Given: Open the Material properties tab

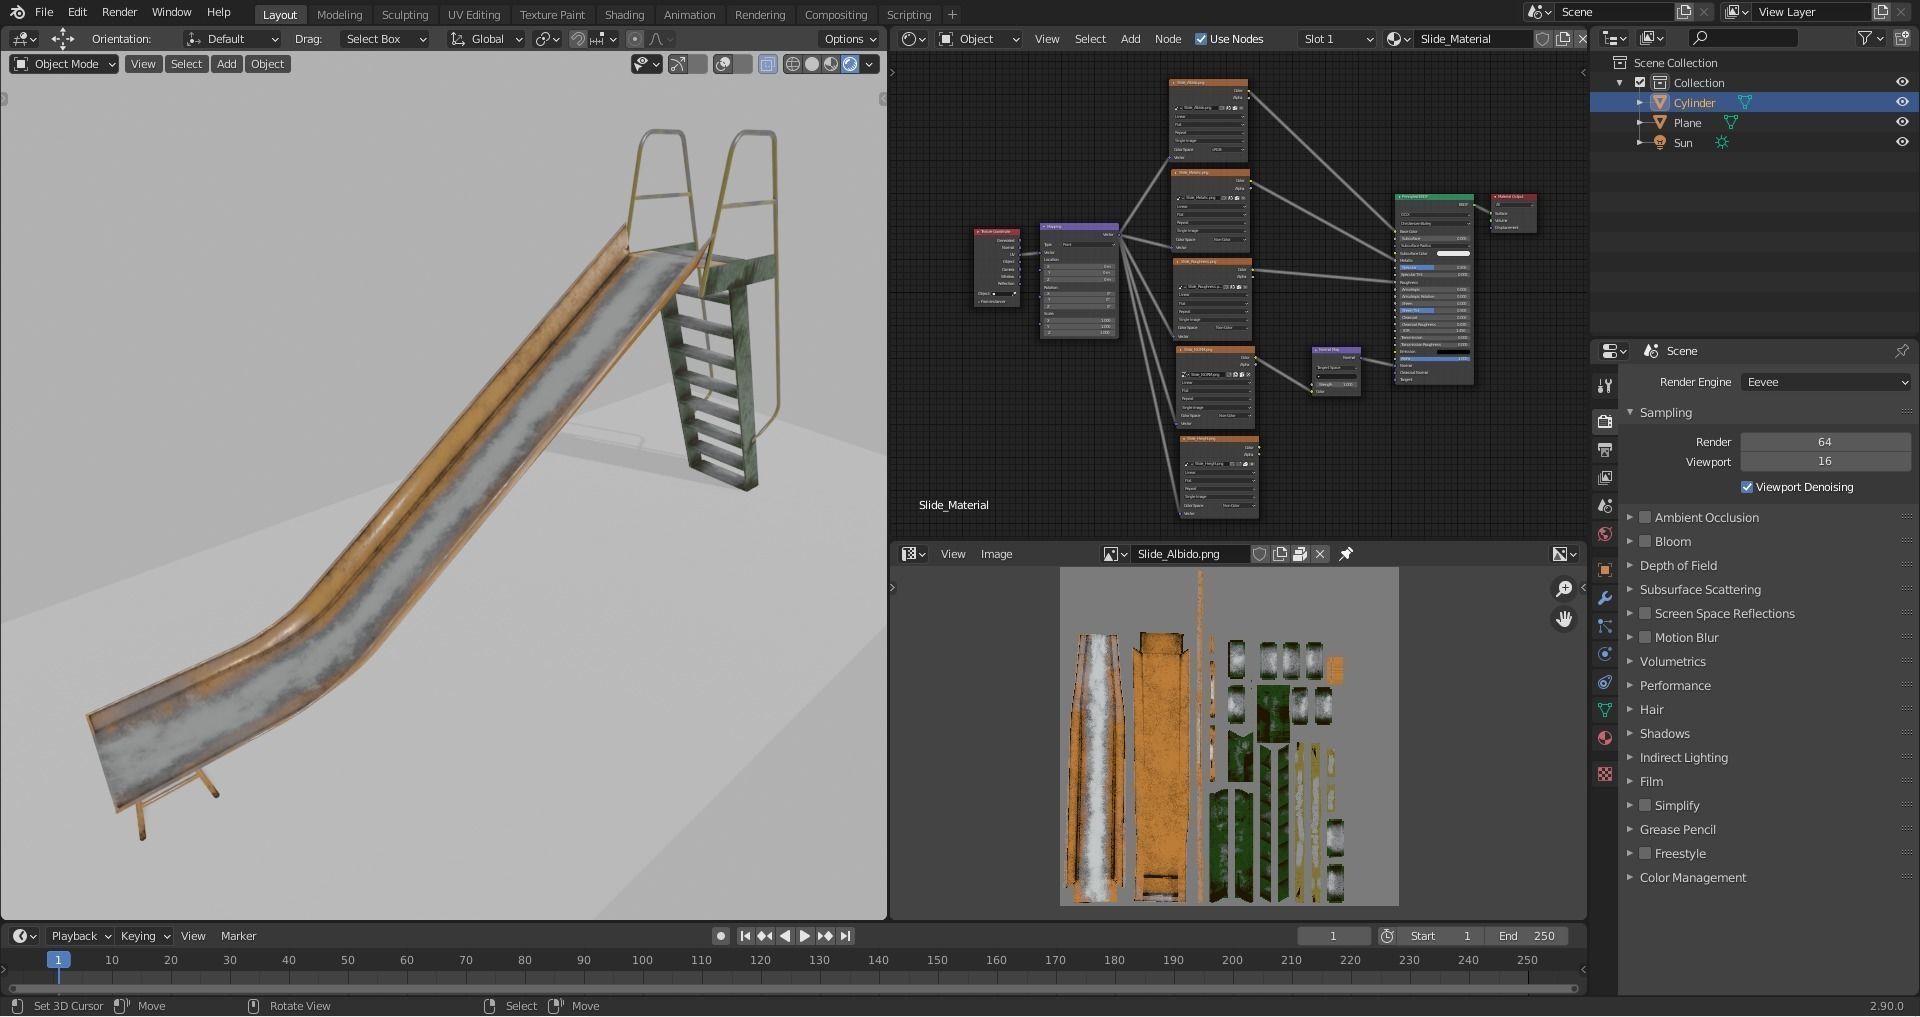Looking at the screenshot, I should (x=1605, y=738).
